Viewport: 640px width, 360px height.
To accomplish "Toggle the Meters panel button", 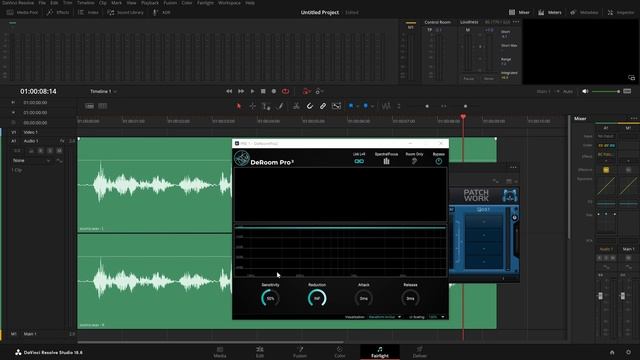I will pyautogui.click(x=549, y=13).
